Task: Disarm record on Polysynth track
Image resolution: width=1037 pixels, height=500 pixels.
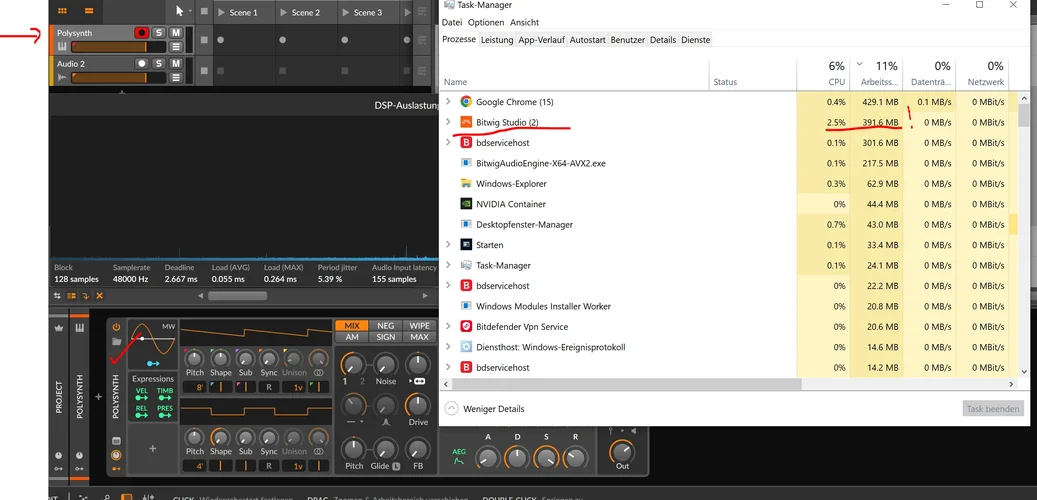Action: pyautogui.click(x=142, y=32)
